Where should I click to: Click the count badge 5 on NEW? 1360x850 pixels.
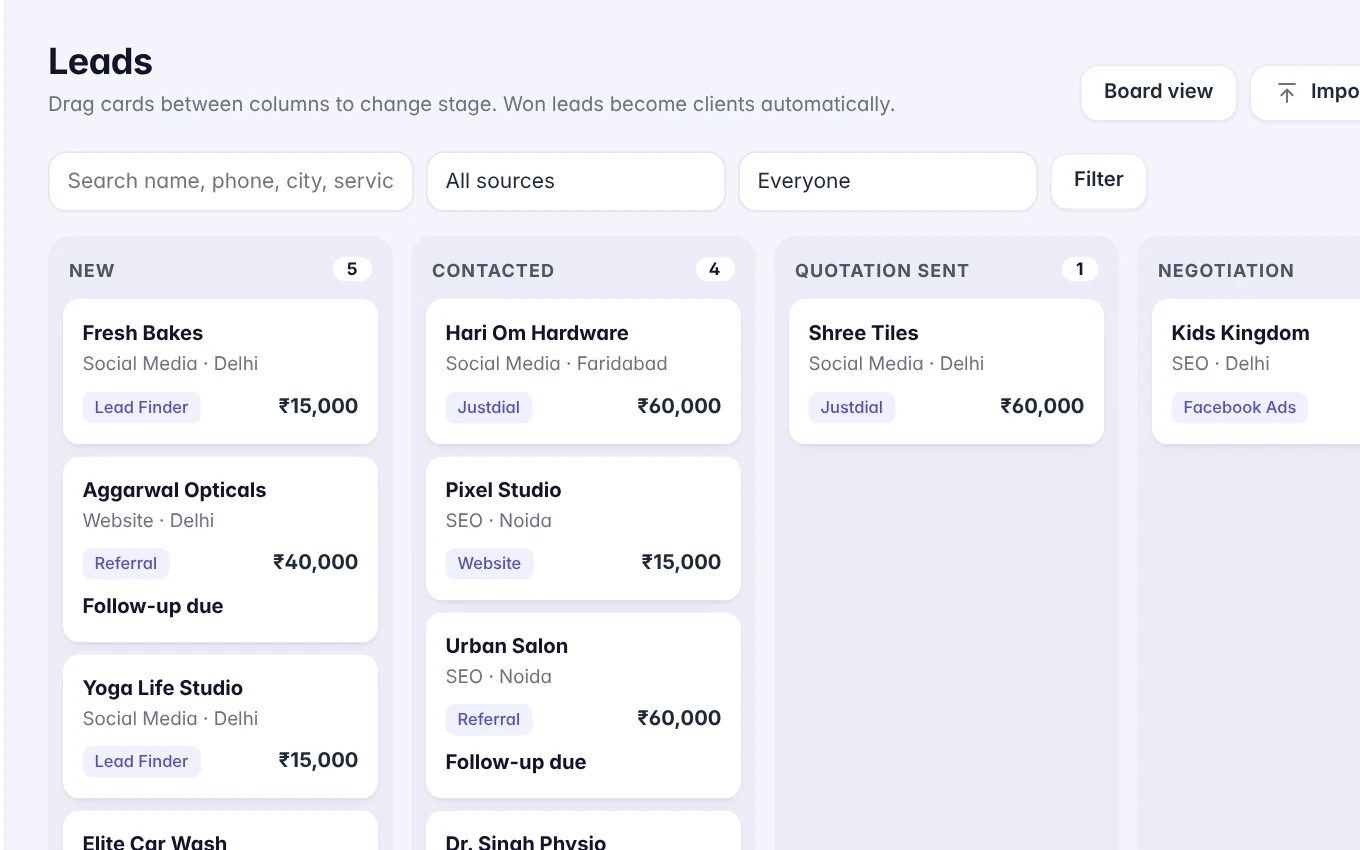352,269
